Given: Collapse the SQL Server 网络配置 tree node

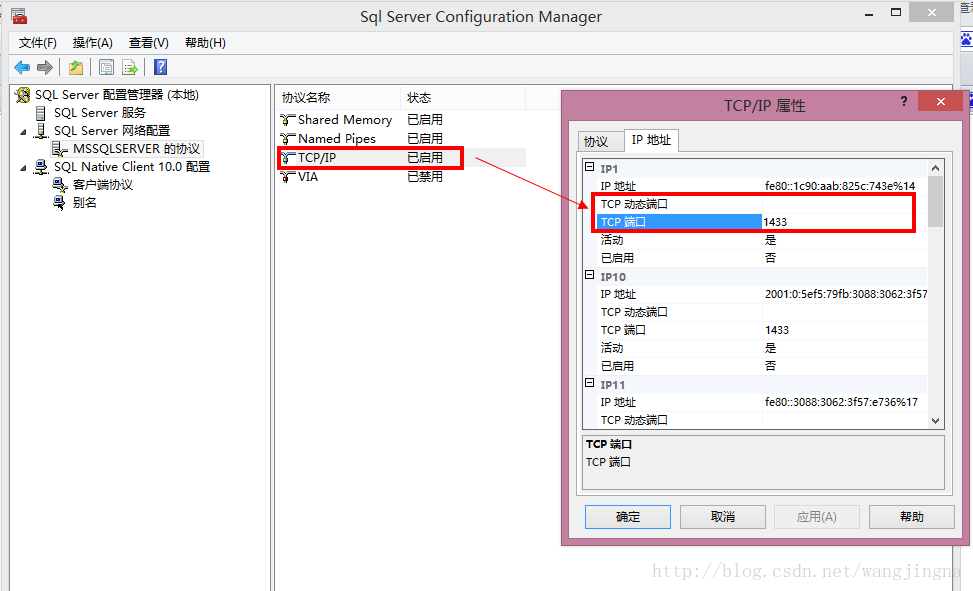Looking at the screenshot, I should pos(24,132).
